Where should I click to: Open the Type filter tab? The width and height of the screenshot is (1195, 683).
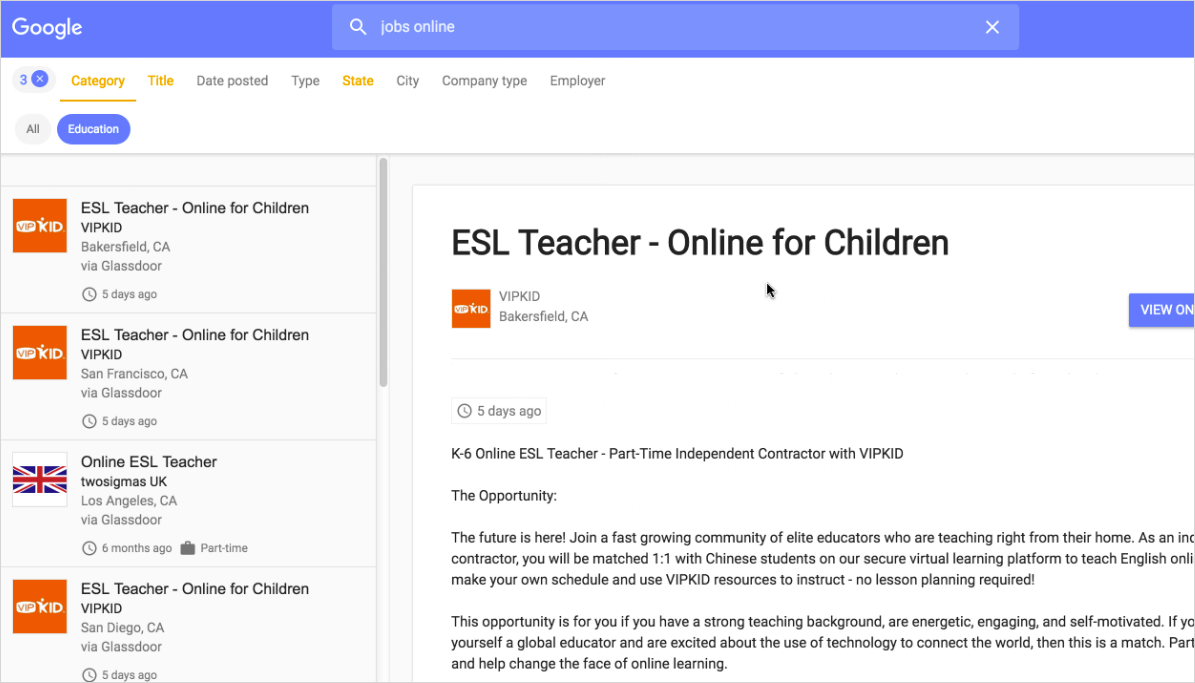click(x=305, y=81)
